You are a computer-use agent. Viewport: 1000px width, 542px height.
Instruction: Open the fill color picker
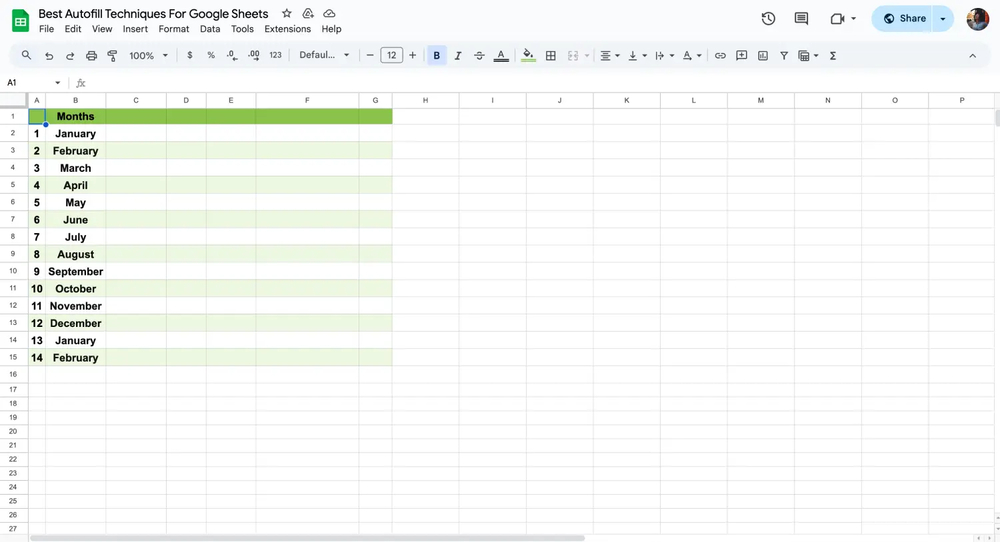coord(528,56)
